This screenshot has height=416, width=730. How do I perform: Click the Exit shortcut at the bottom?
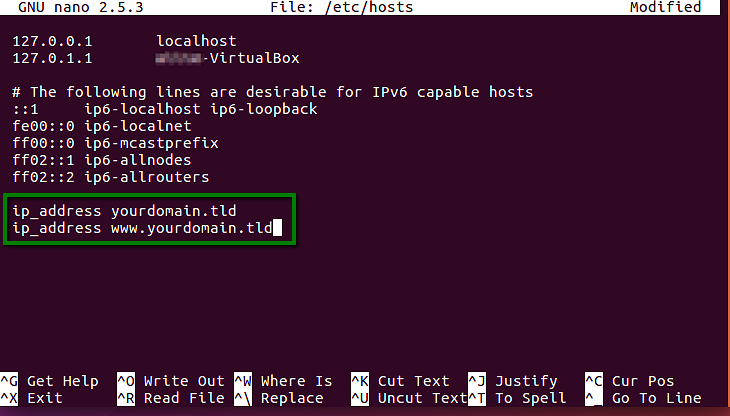pyautogui.click(x=44, y=398)
